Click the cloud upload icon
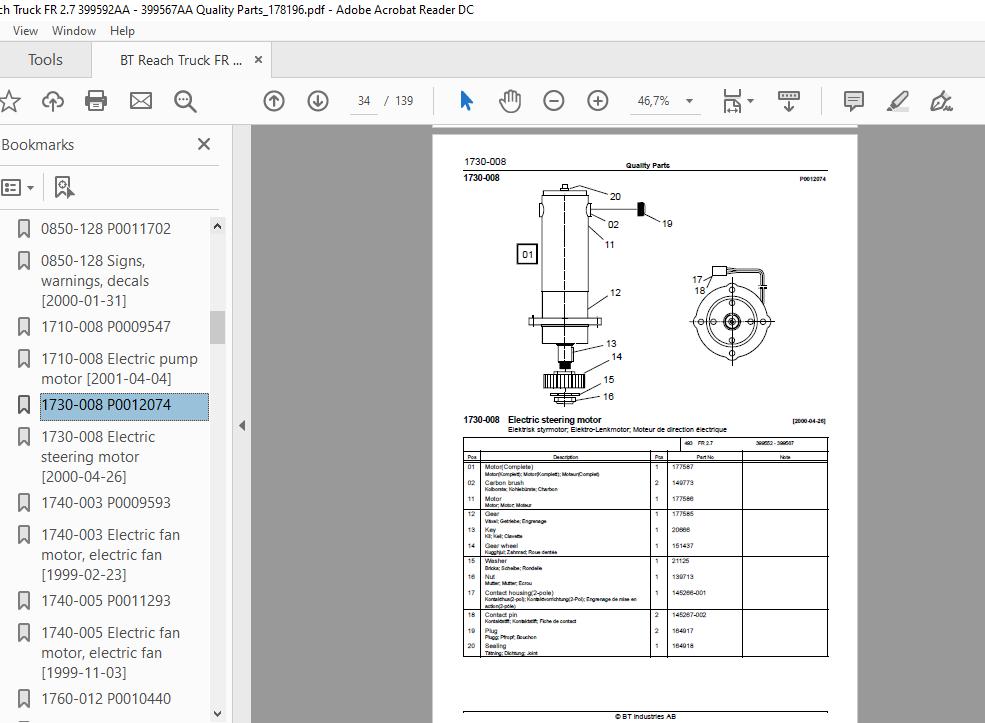 [53, 101]
